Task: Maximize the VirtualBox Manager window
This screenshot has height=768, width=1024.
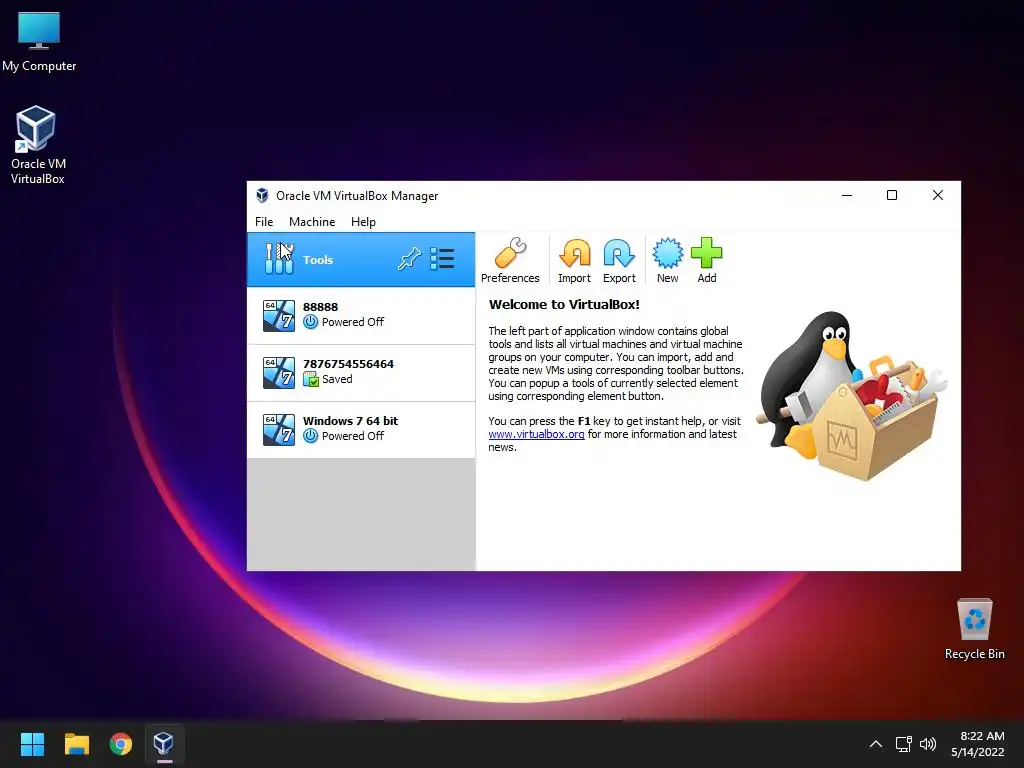Action: click(x=891, y=195)
